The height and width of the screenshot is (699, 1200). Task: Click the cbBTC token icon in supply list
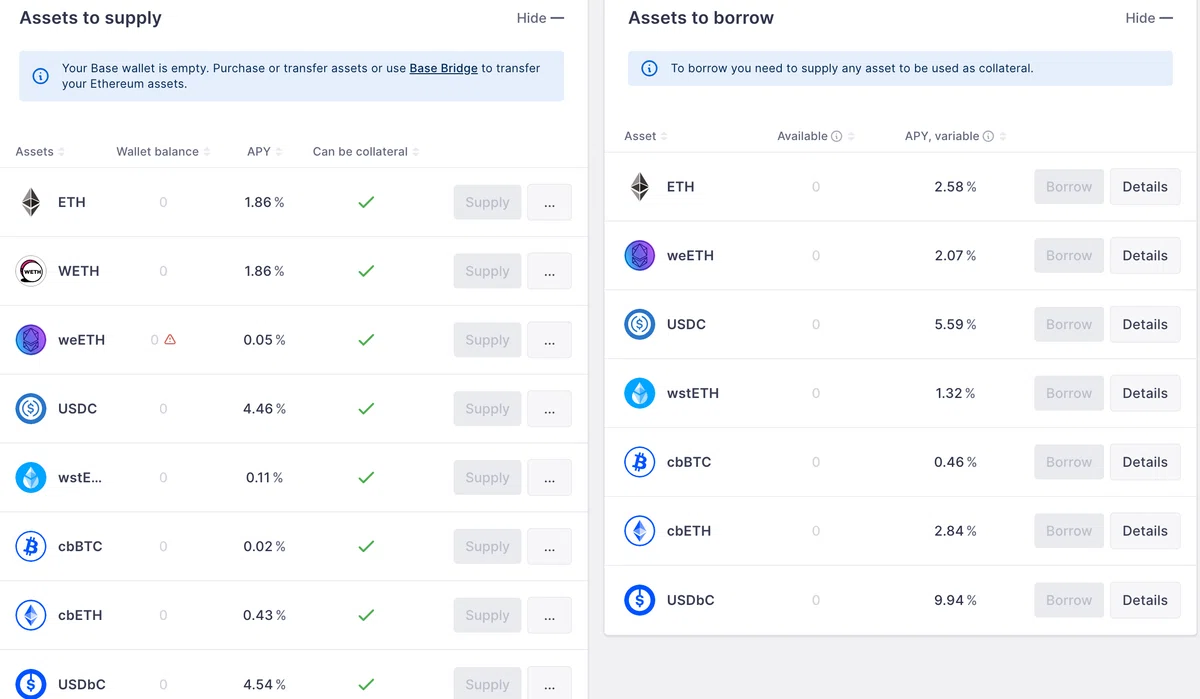(31, 547)
